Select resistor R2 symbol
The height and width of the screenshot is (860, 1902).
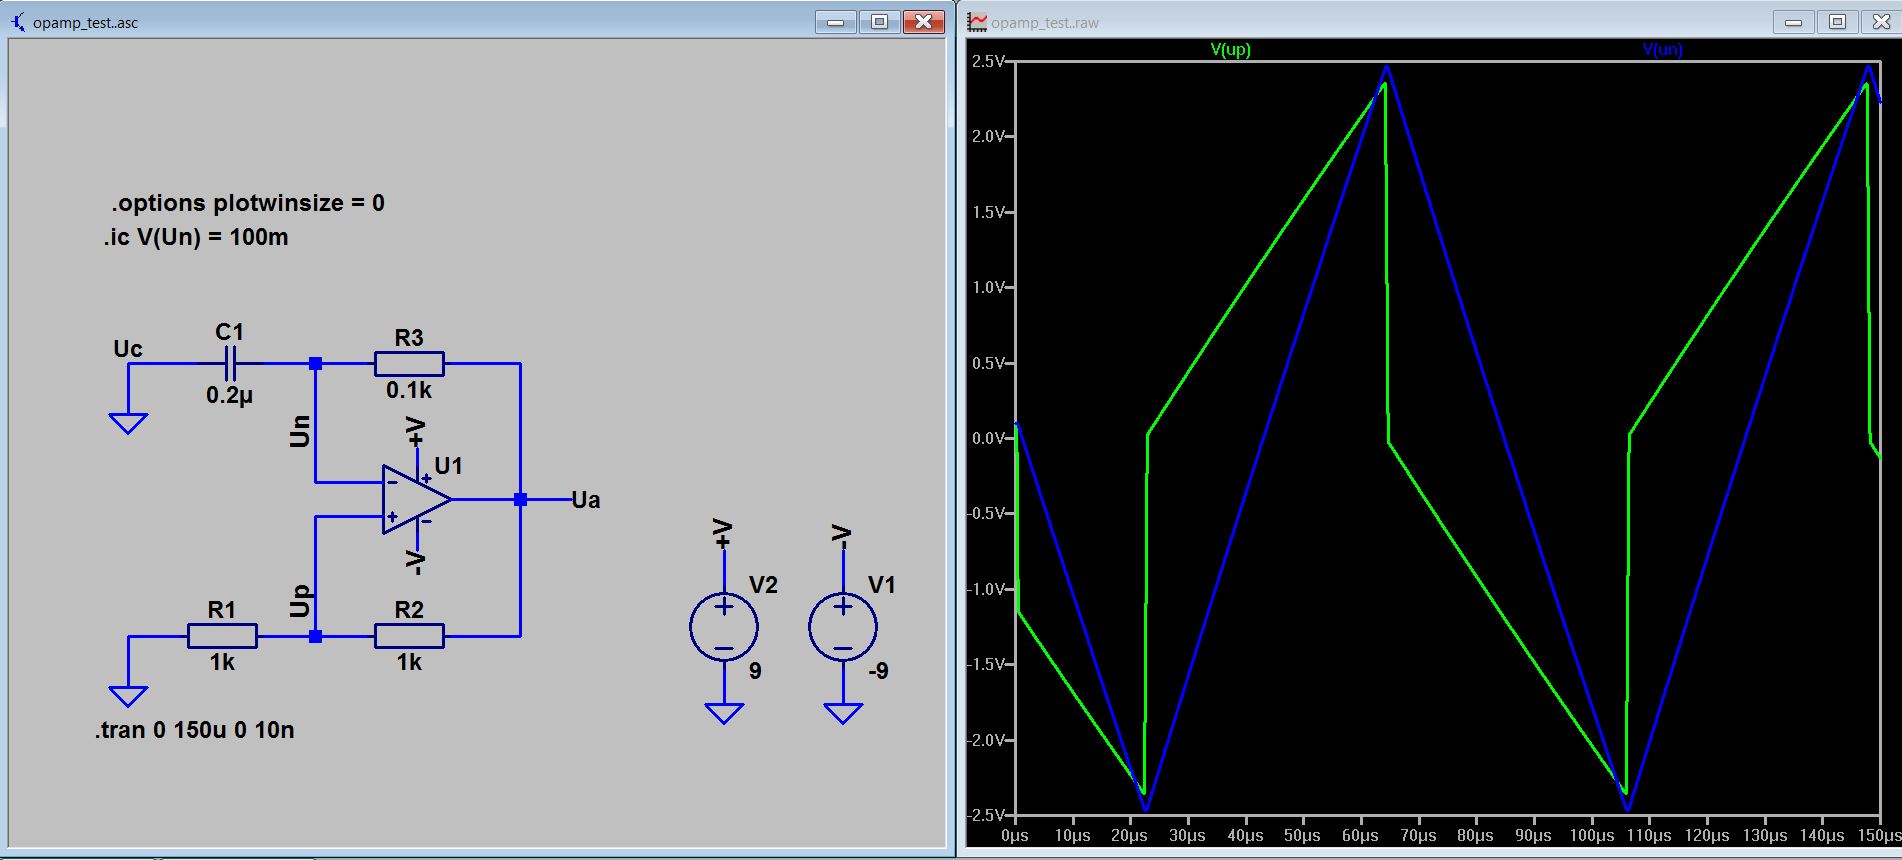point(409,636)
